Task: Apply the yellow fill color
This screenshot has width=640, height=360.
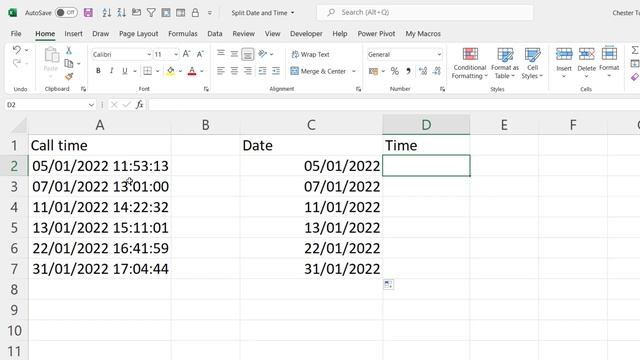Action: 171,71
